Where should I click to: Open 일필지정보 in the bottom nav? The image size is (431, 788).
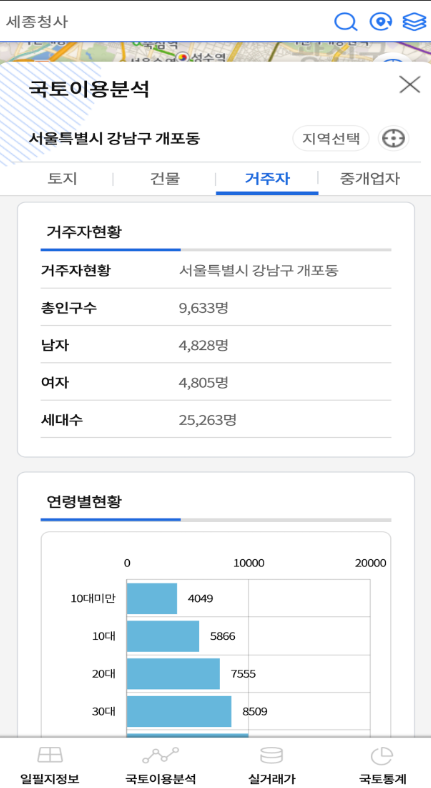[50, 764]
